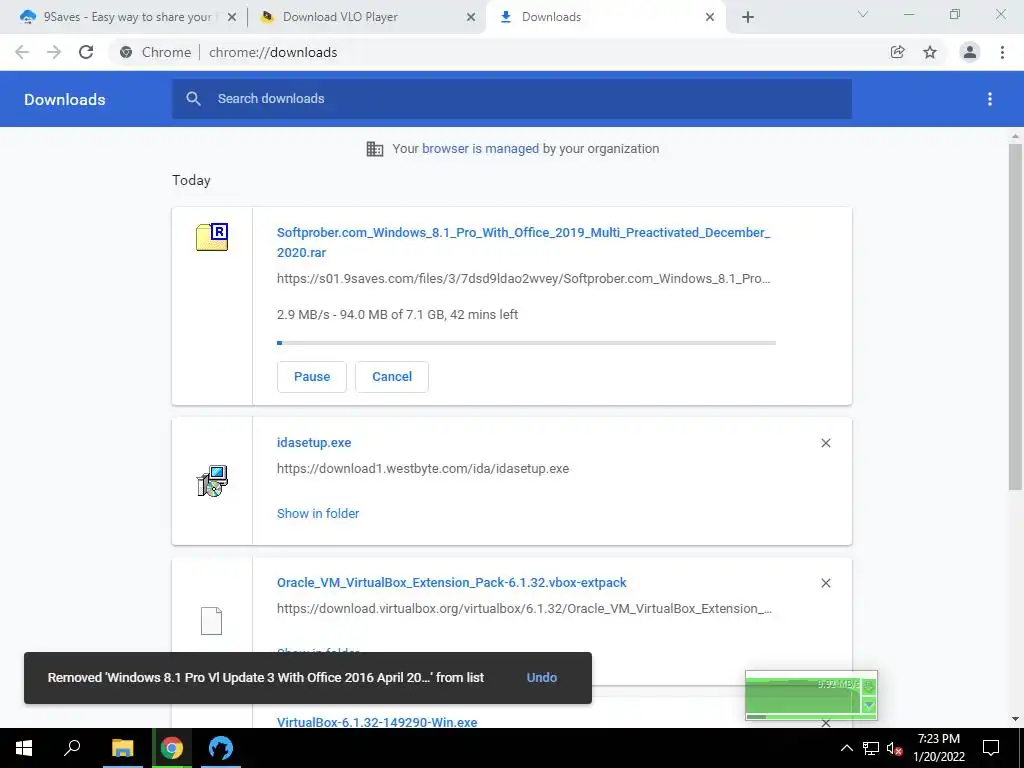
Task: Open Oracle VM VirtualBox Extension Pack link
Action: [x=451, y=583]
